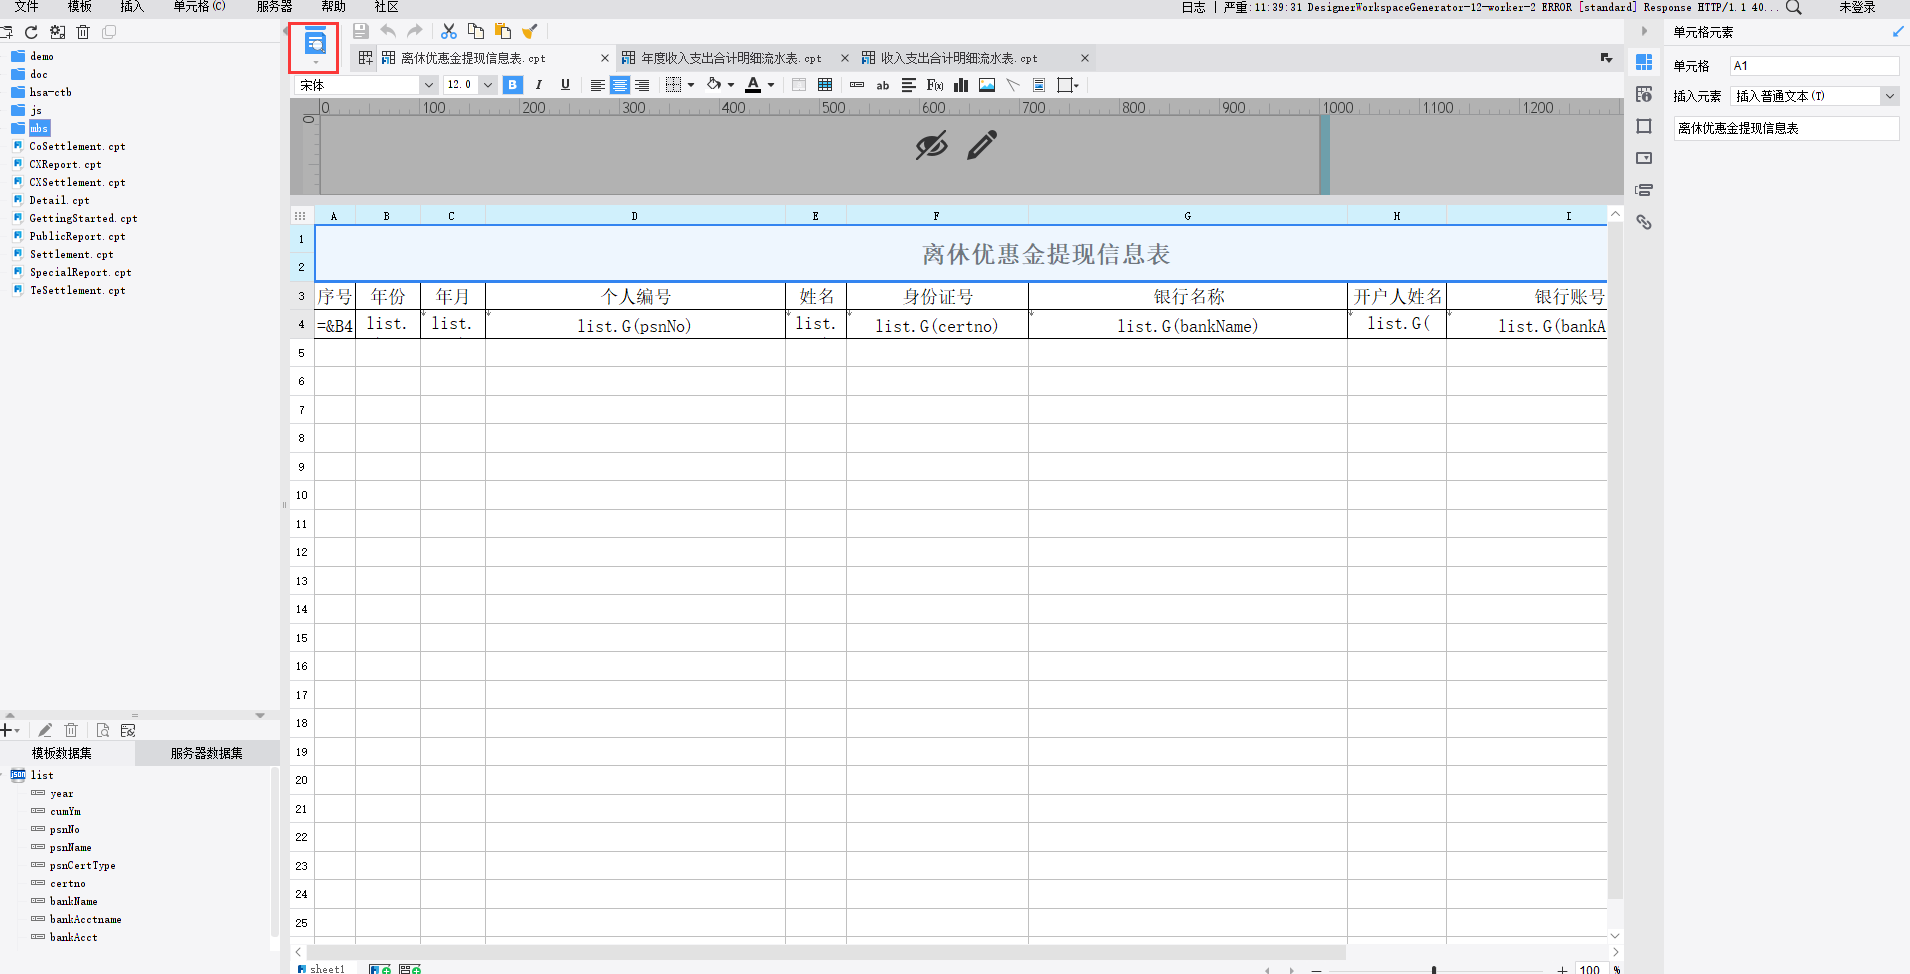1910x974 pixels.
Task: Select the mbs folder
Action: click(39, 128)
